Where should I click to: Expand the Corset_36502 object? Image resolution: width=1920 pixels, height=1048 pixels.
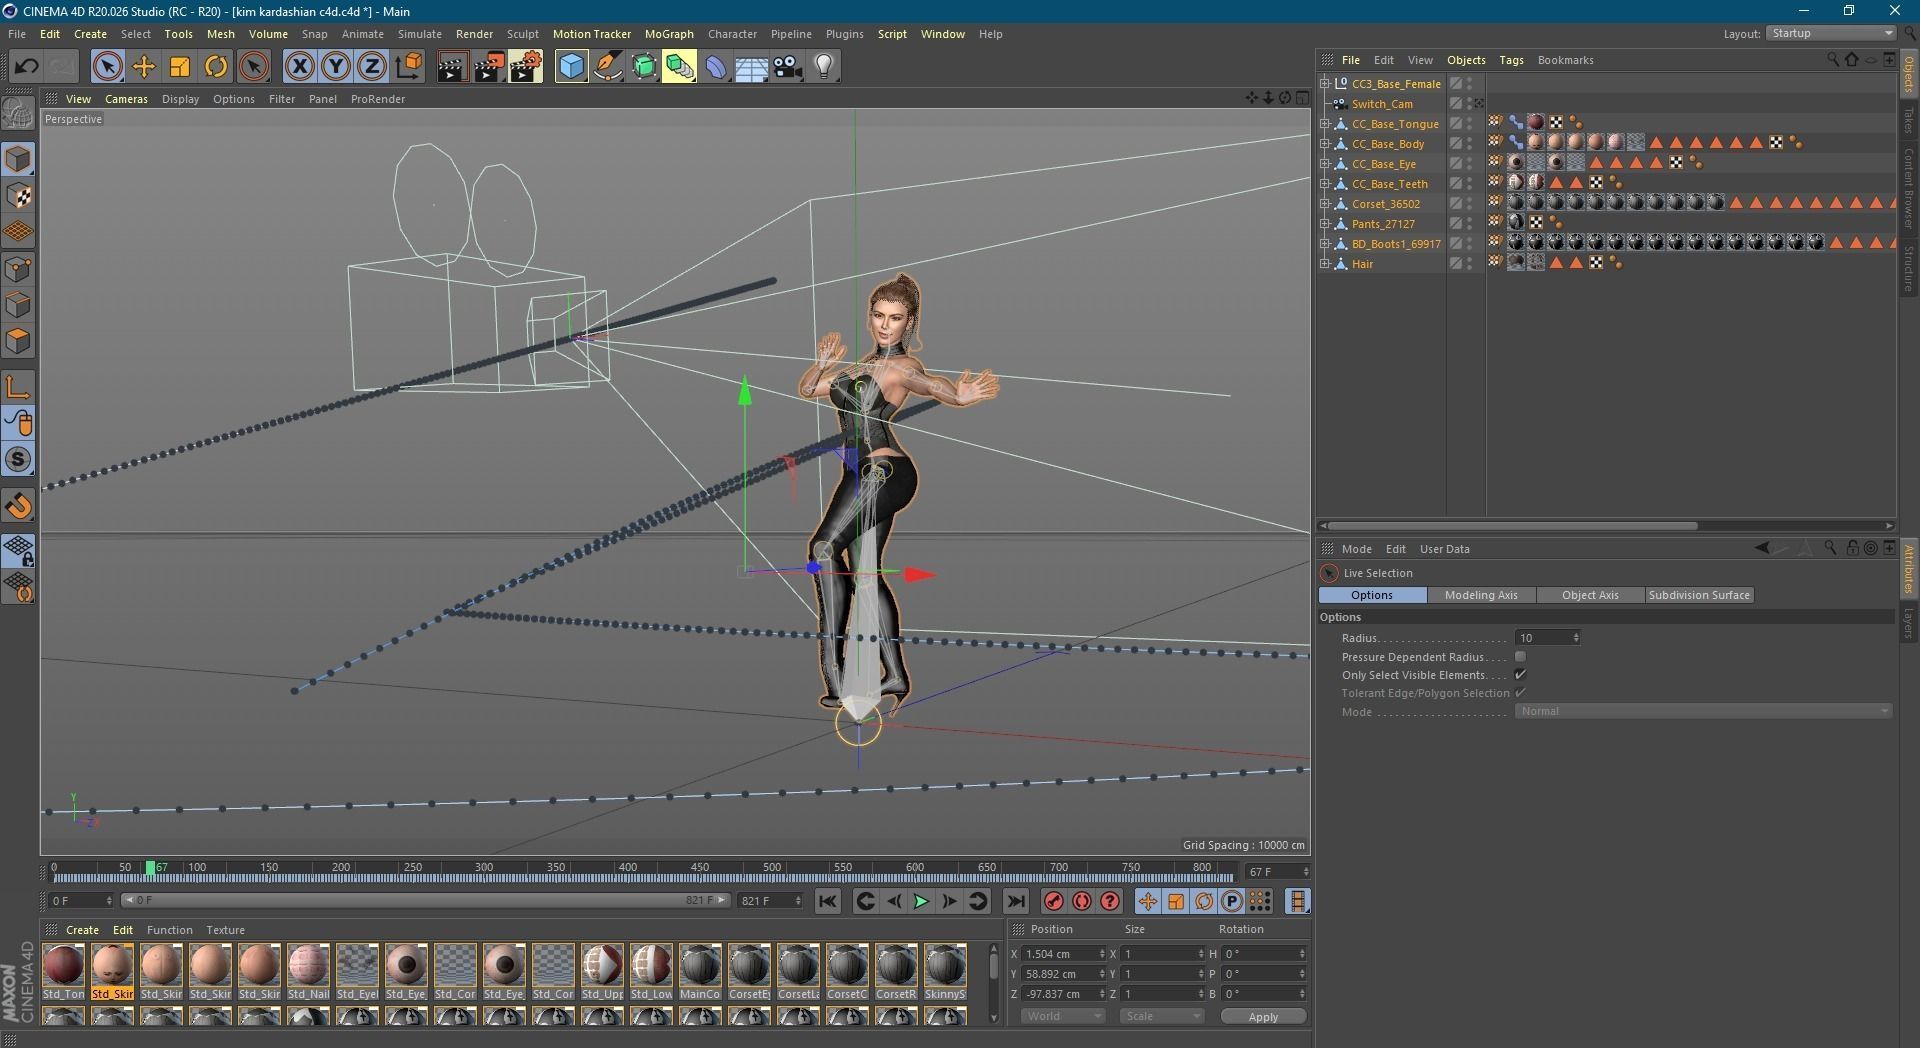pyautogui.click(x=1325, y=204)
